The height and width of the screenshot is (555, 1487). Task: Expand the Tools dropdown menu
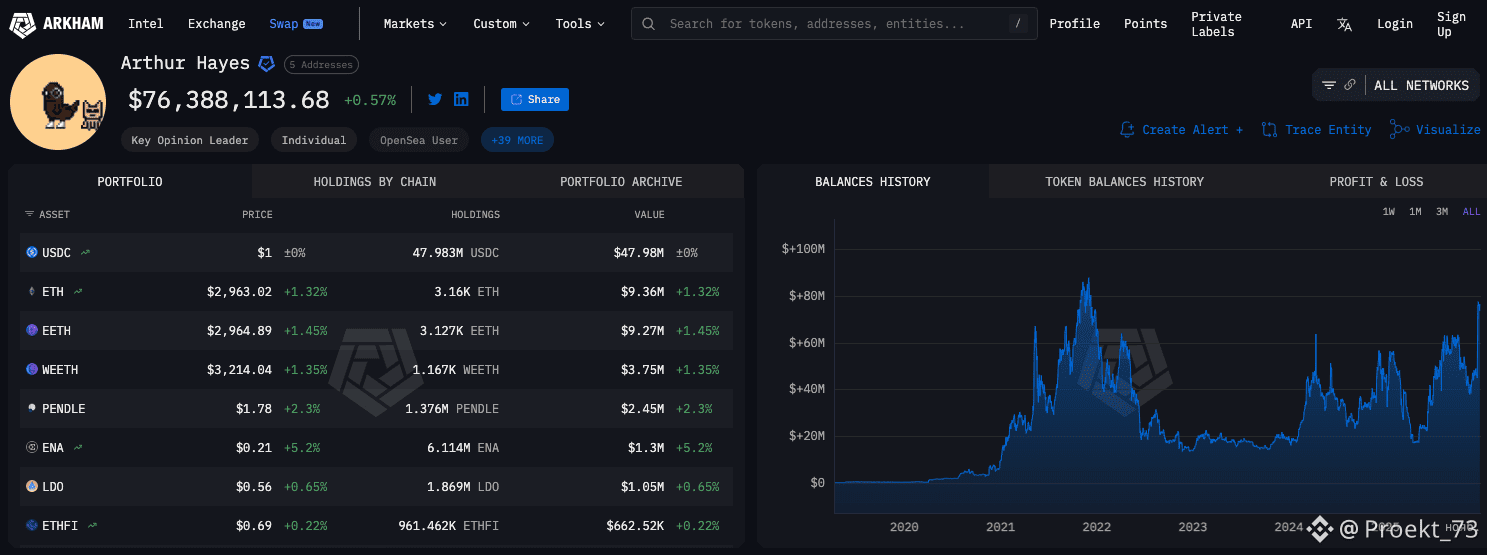click(x=580, y=24)
